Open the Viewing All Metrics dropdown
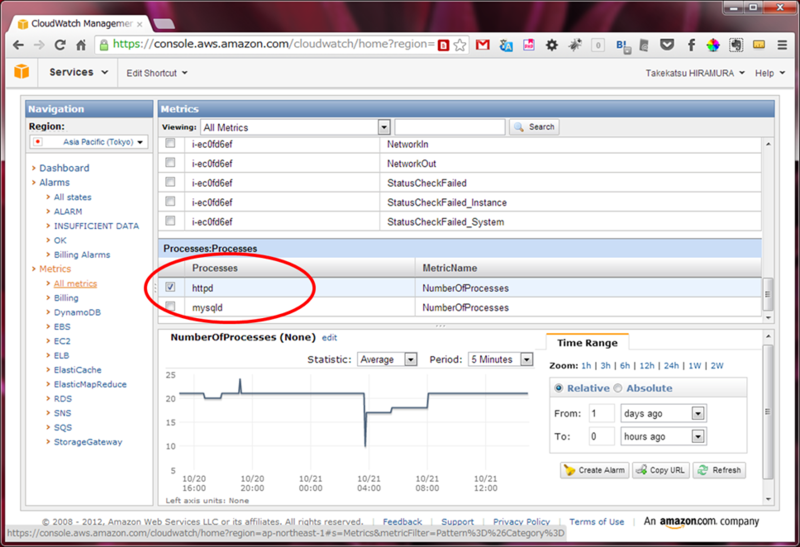Image resolution: width=800 pixels, height=547 pixels. [295, 127]
